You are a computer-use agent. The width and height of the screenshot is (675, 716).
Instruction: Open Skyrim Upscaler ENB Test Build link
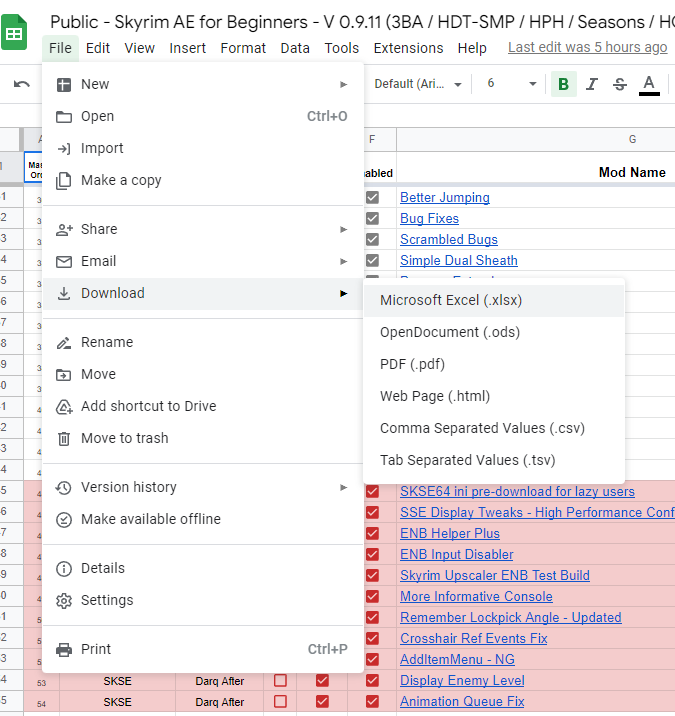coord(495,575)
